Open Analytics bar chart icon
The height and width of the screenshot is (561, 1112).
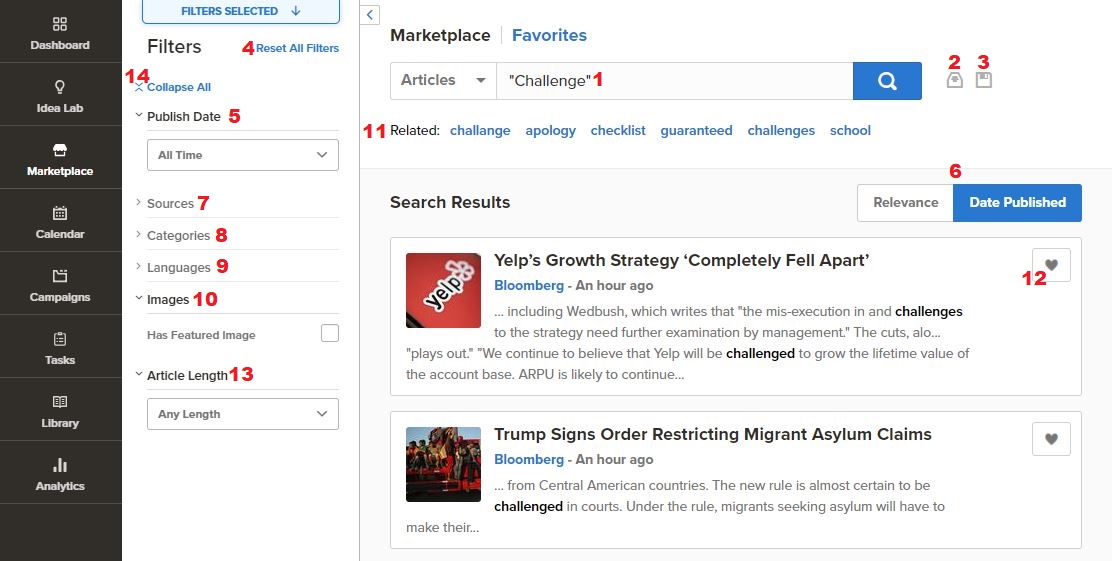point(60,465)
